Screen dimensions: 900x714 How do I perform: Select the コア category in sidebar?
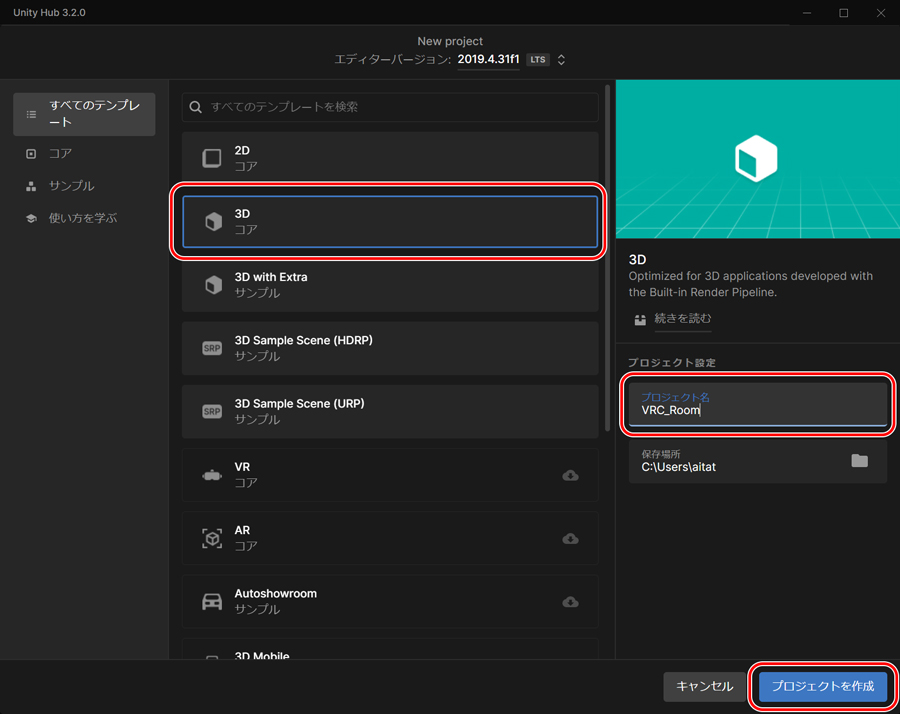pyautogui.click(x=60, y=154)
